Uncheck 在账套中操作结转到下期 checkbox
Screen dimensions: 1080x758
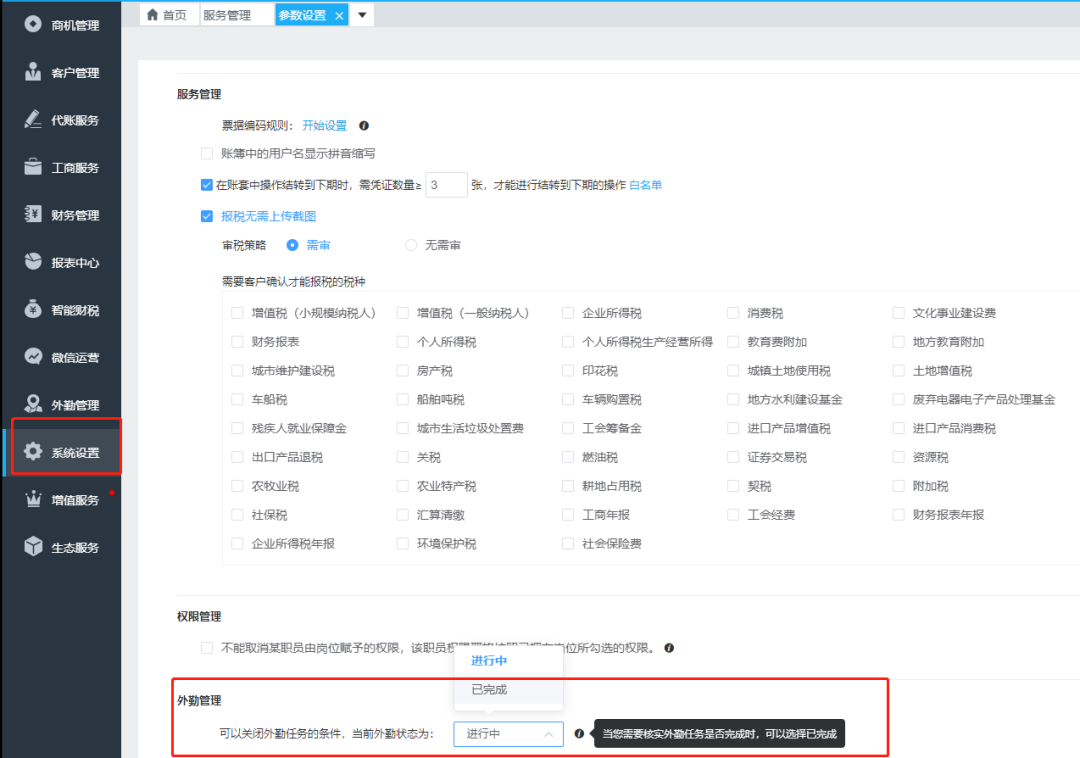click(207, 185)
